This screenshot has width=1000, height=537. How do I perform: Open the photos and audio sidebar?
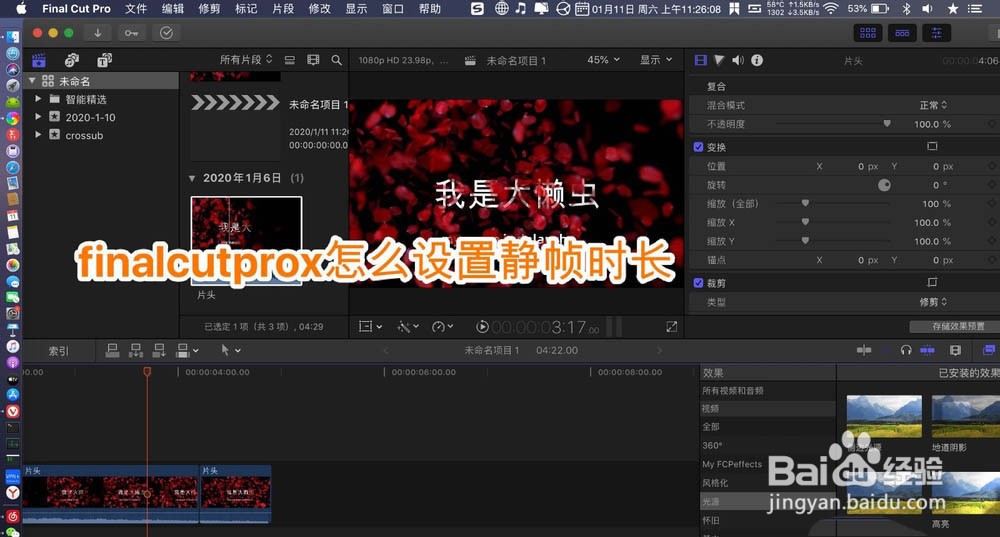pos(71,60)
